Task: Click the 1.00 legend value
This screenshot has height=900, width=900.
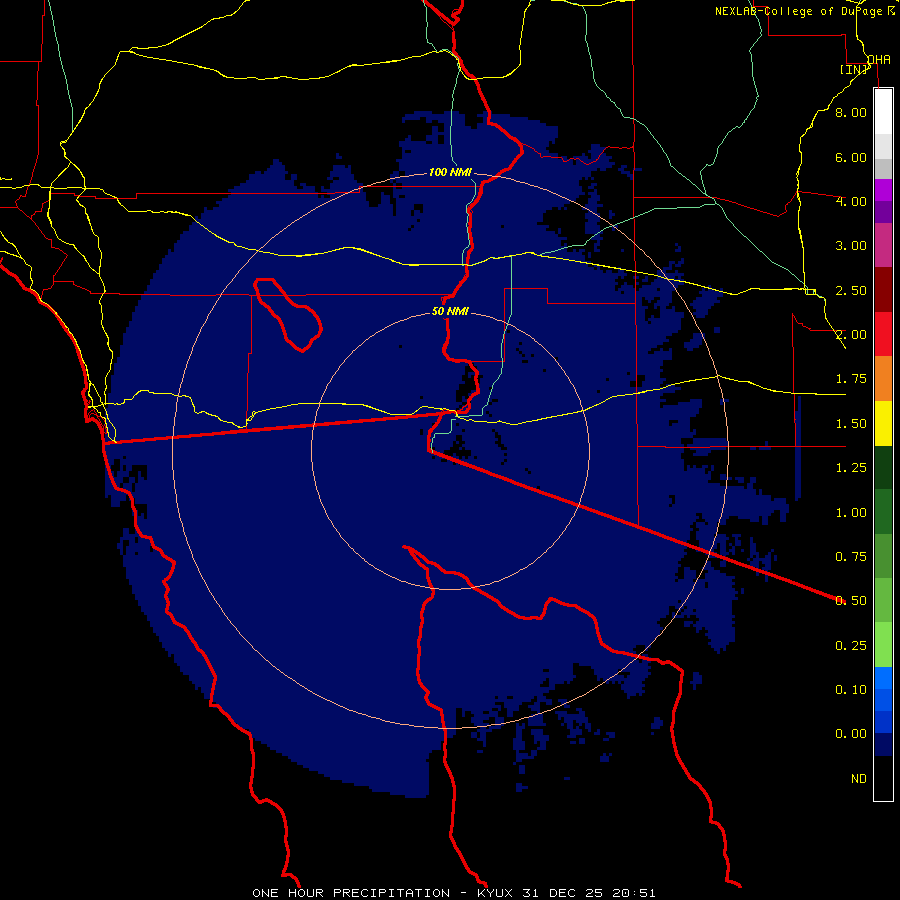Action: tap(851, 513)
